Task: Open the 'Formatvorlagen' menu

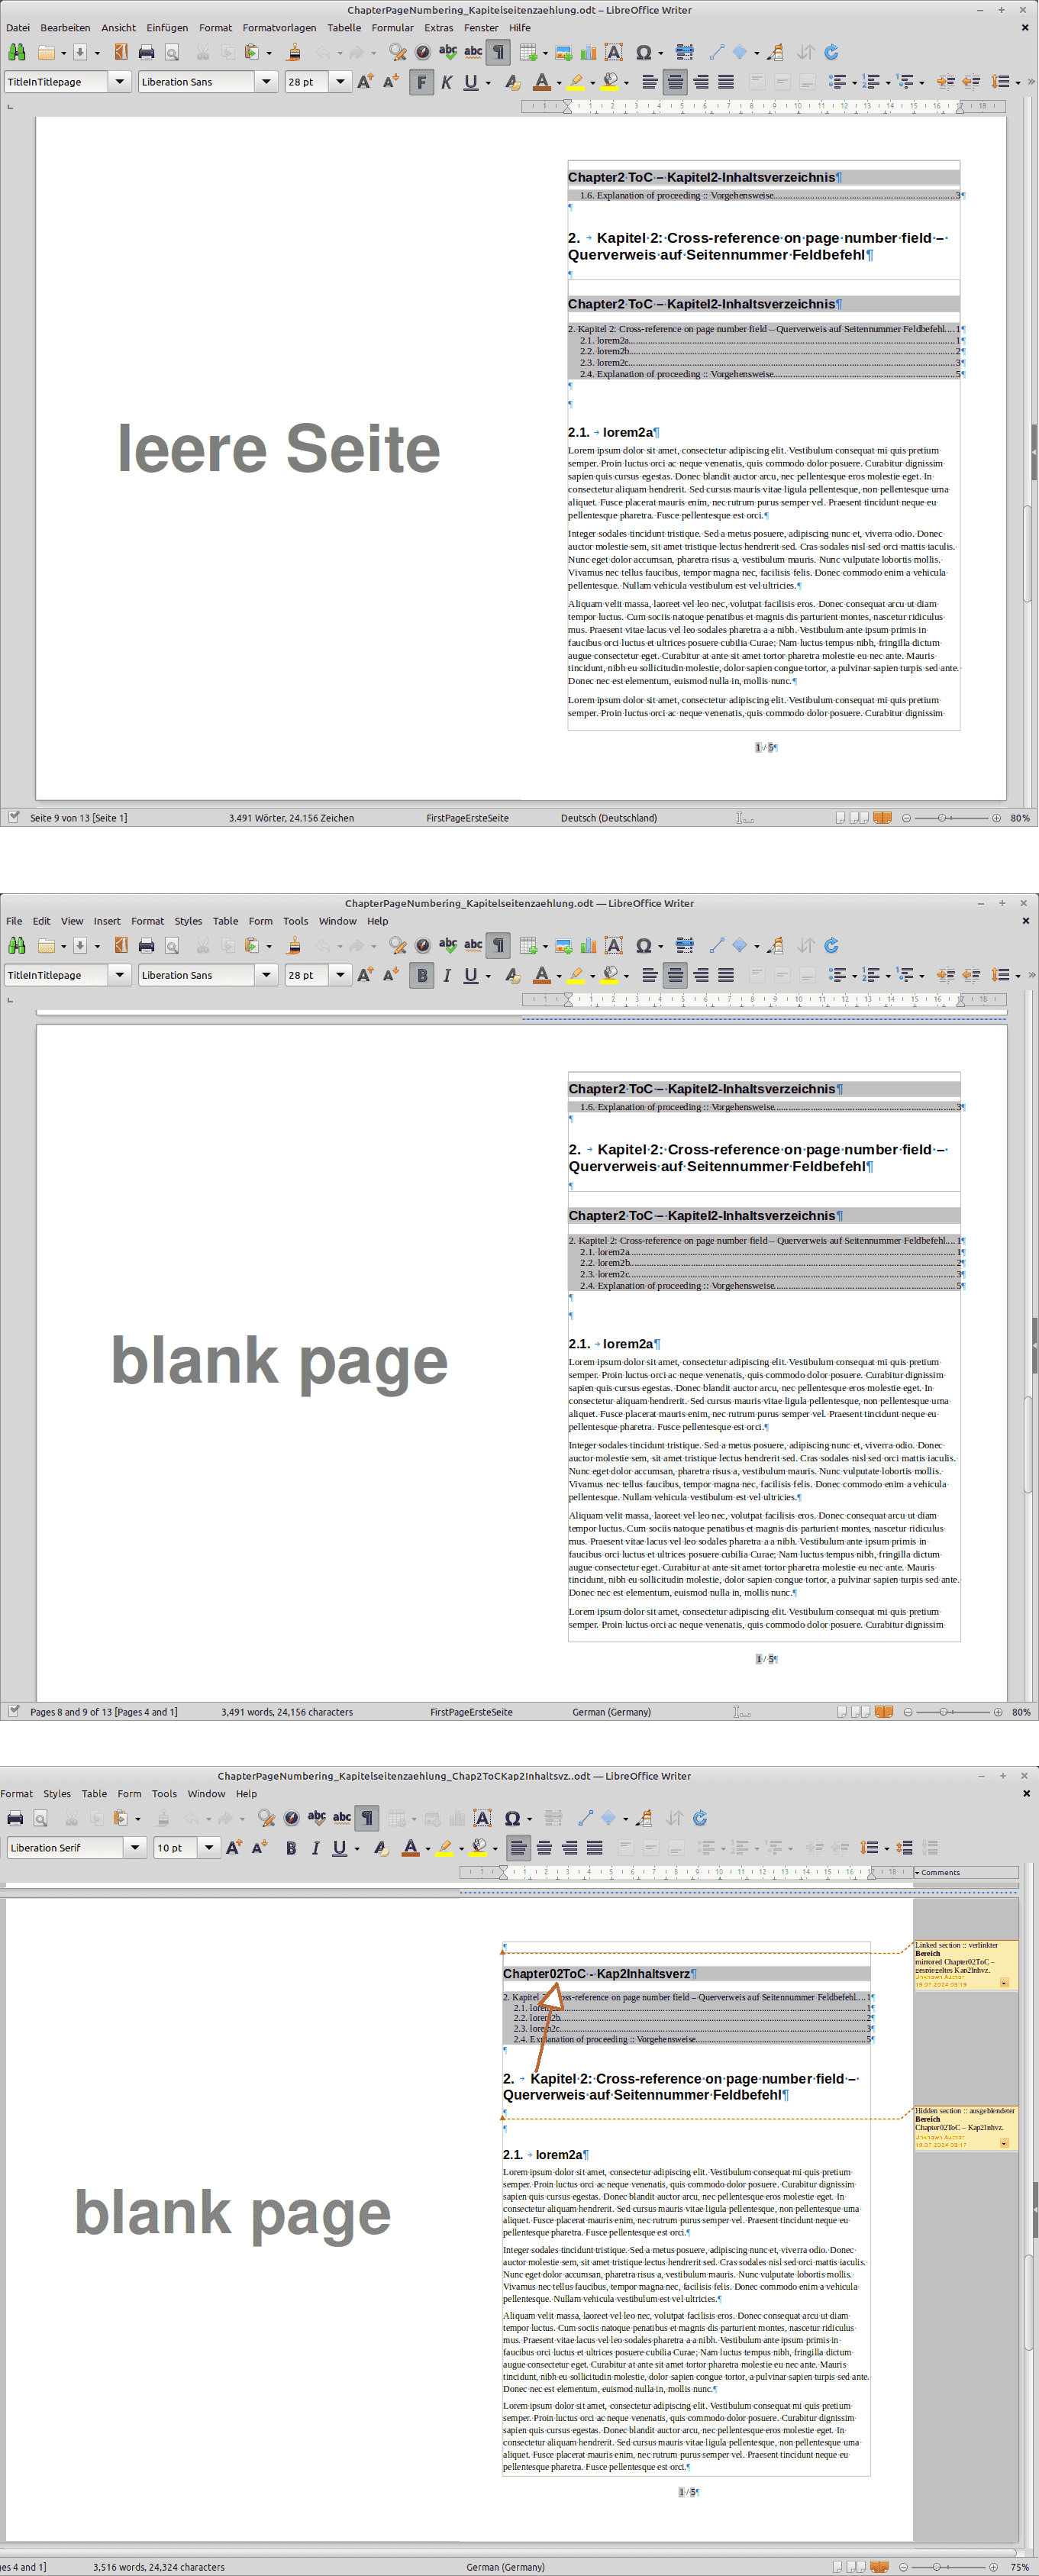Action: coord(279,28)
